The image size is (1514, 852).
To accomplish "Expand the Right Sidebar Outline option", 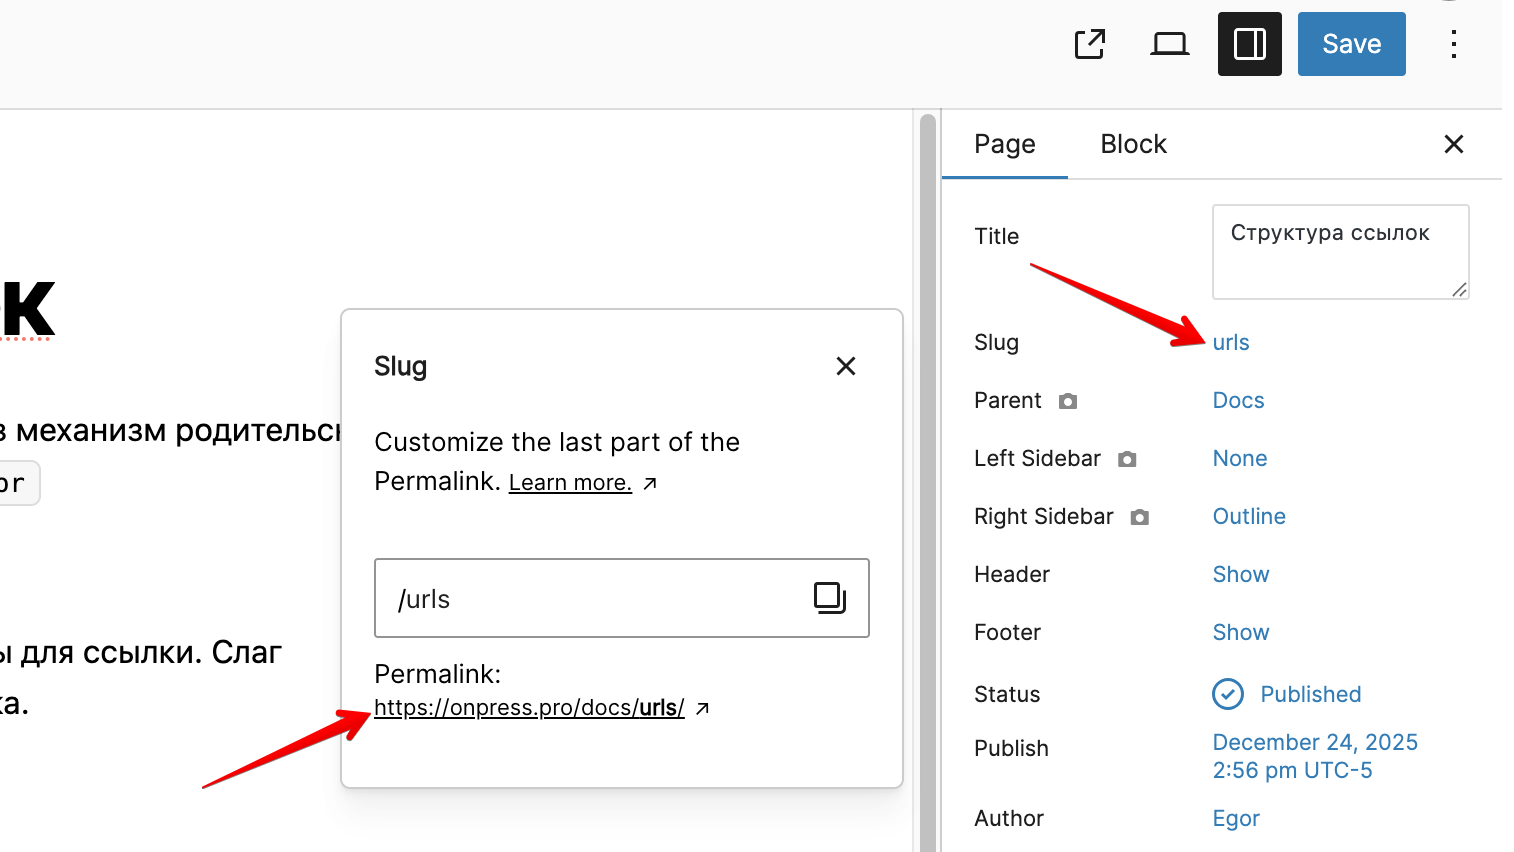I will 1249,517.
